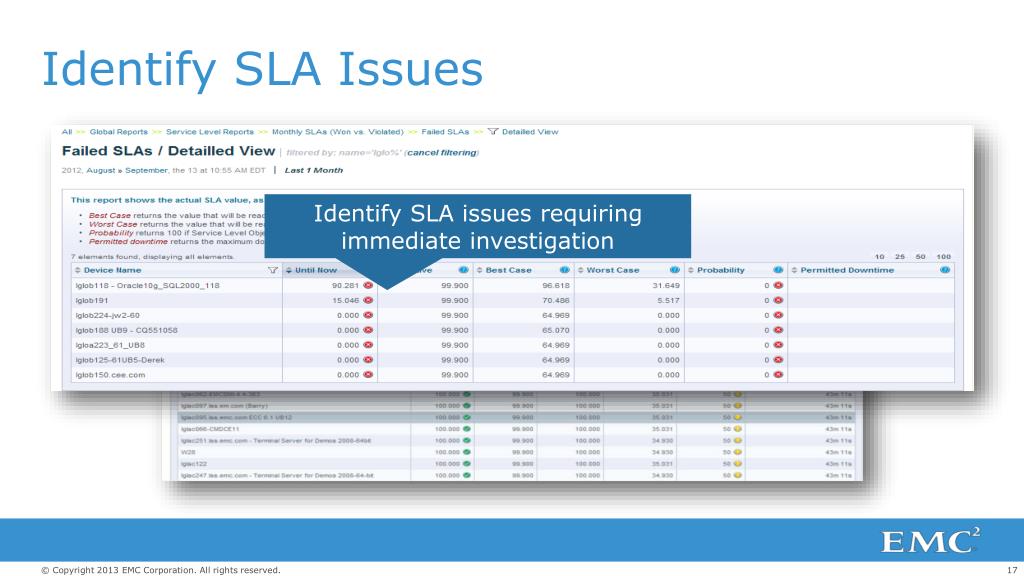Click the filter funnel icon before Detailed View
This screenshot has width=1024, height=576.
point(493,132)
